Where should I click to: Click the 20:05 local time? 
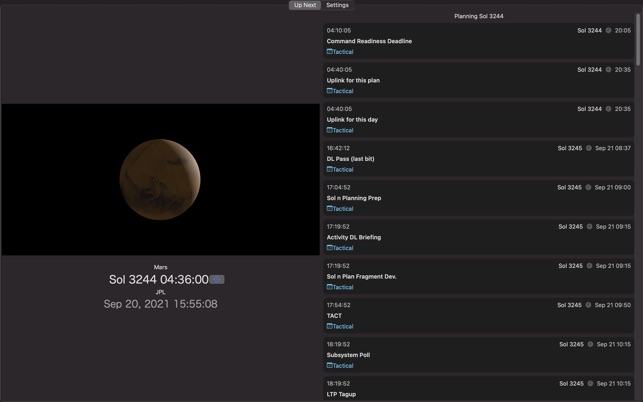tap(623, 30)
